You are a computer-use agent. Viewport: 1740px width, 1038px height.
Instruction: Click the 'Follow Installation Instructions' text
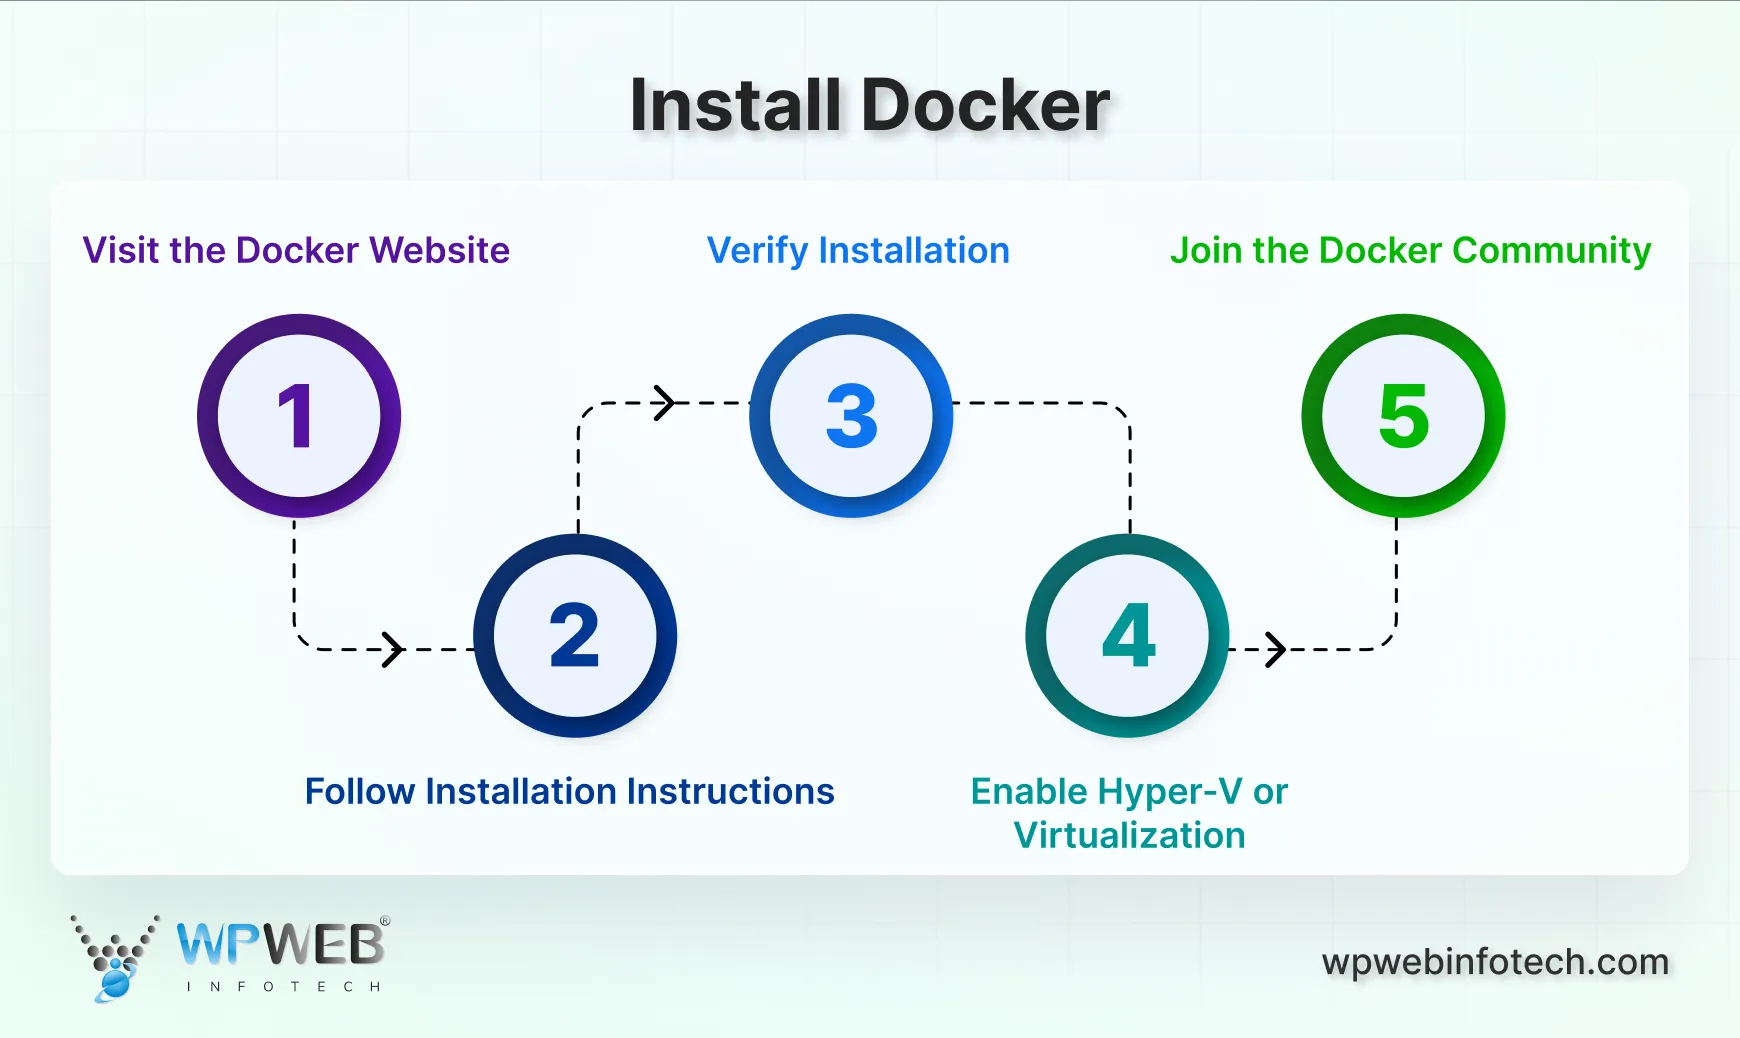[x=569, y=791]
